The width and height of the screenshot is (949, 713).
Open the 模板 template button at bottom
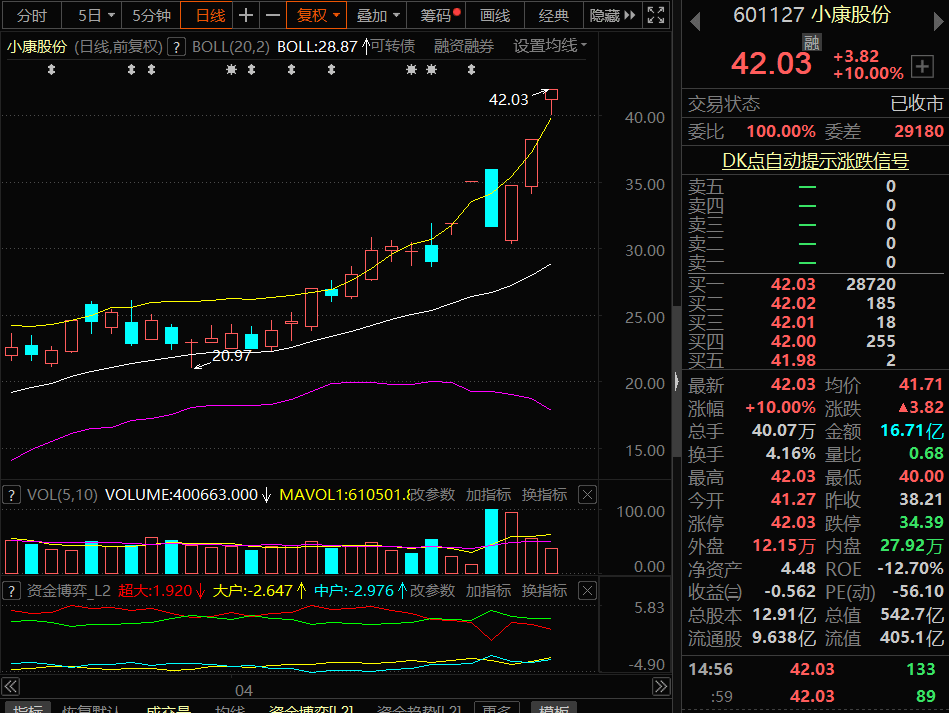coord(554,708)
